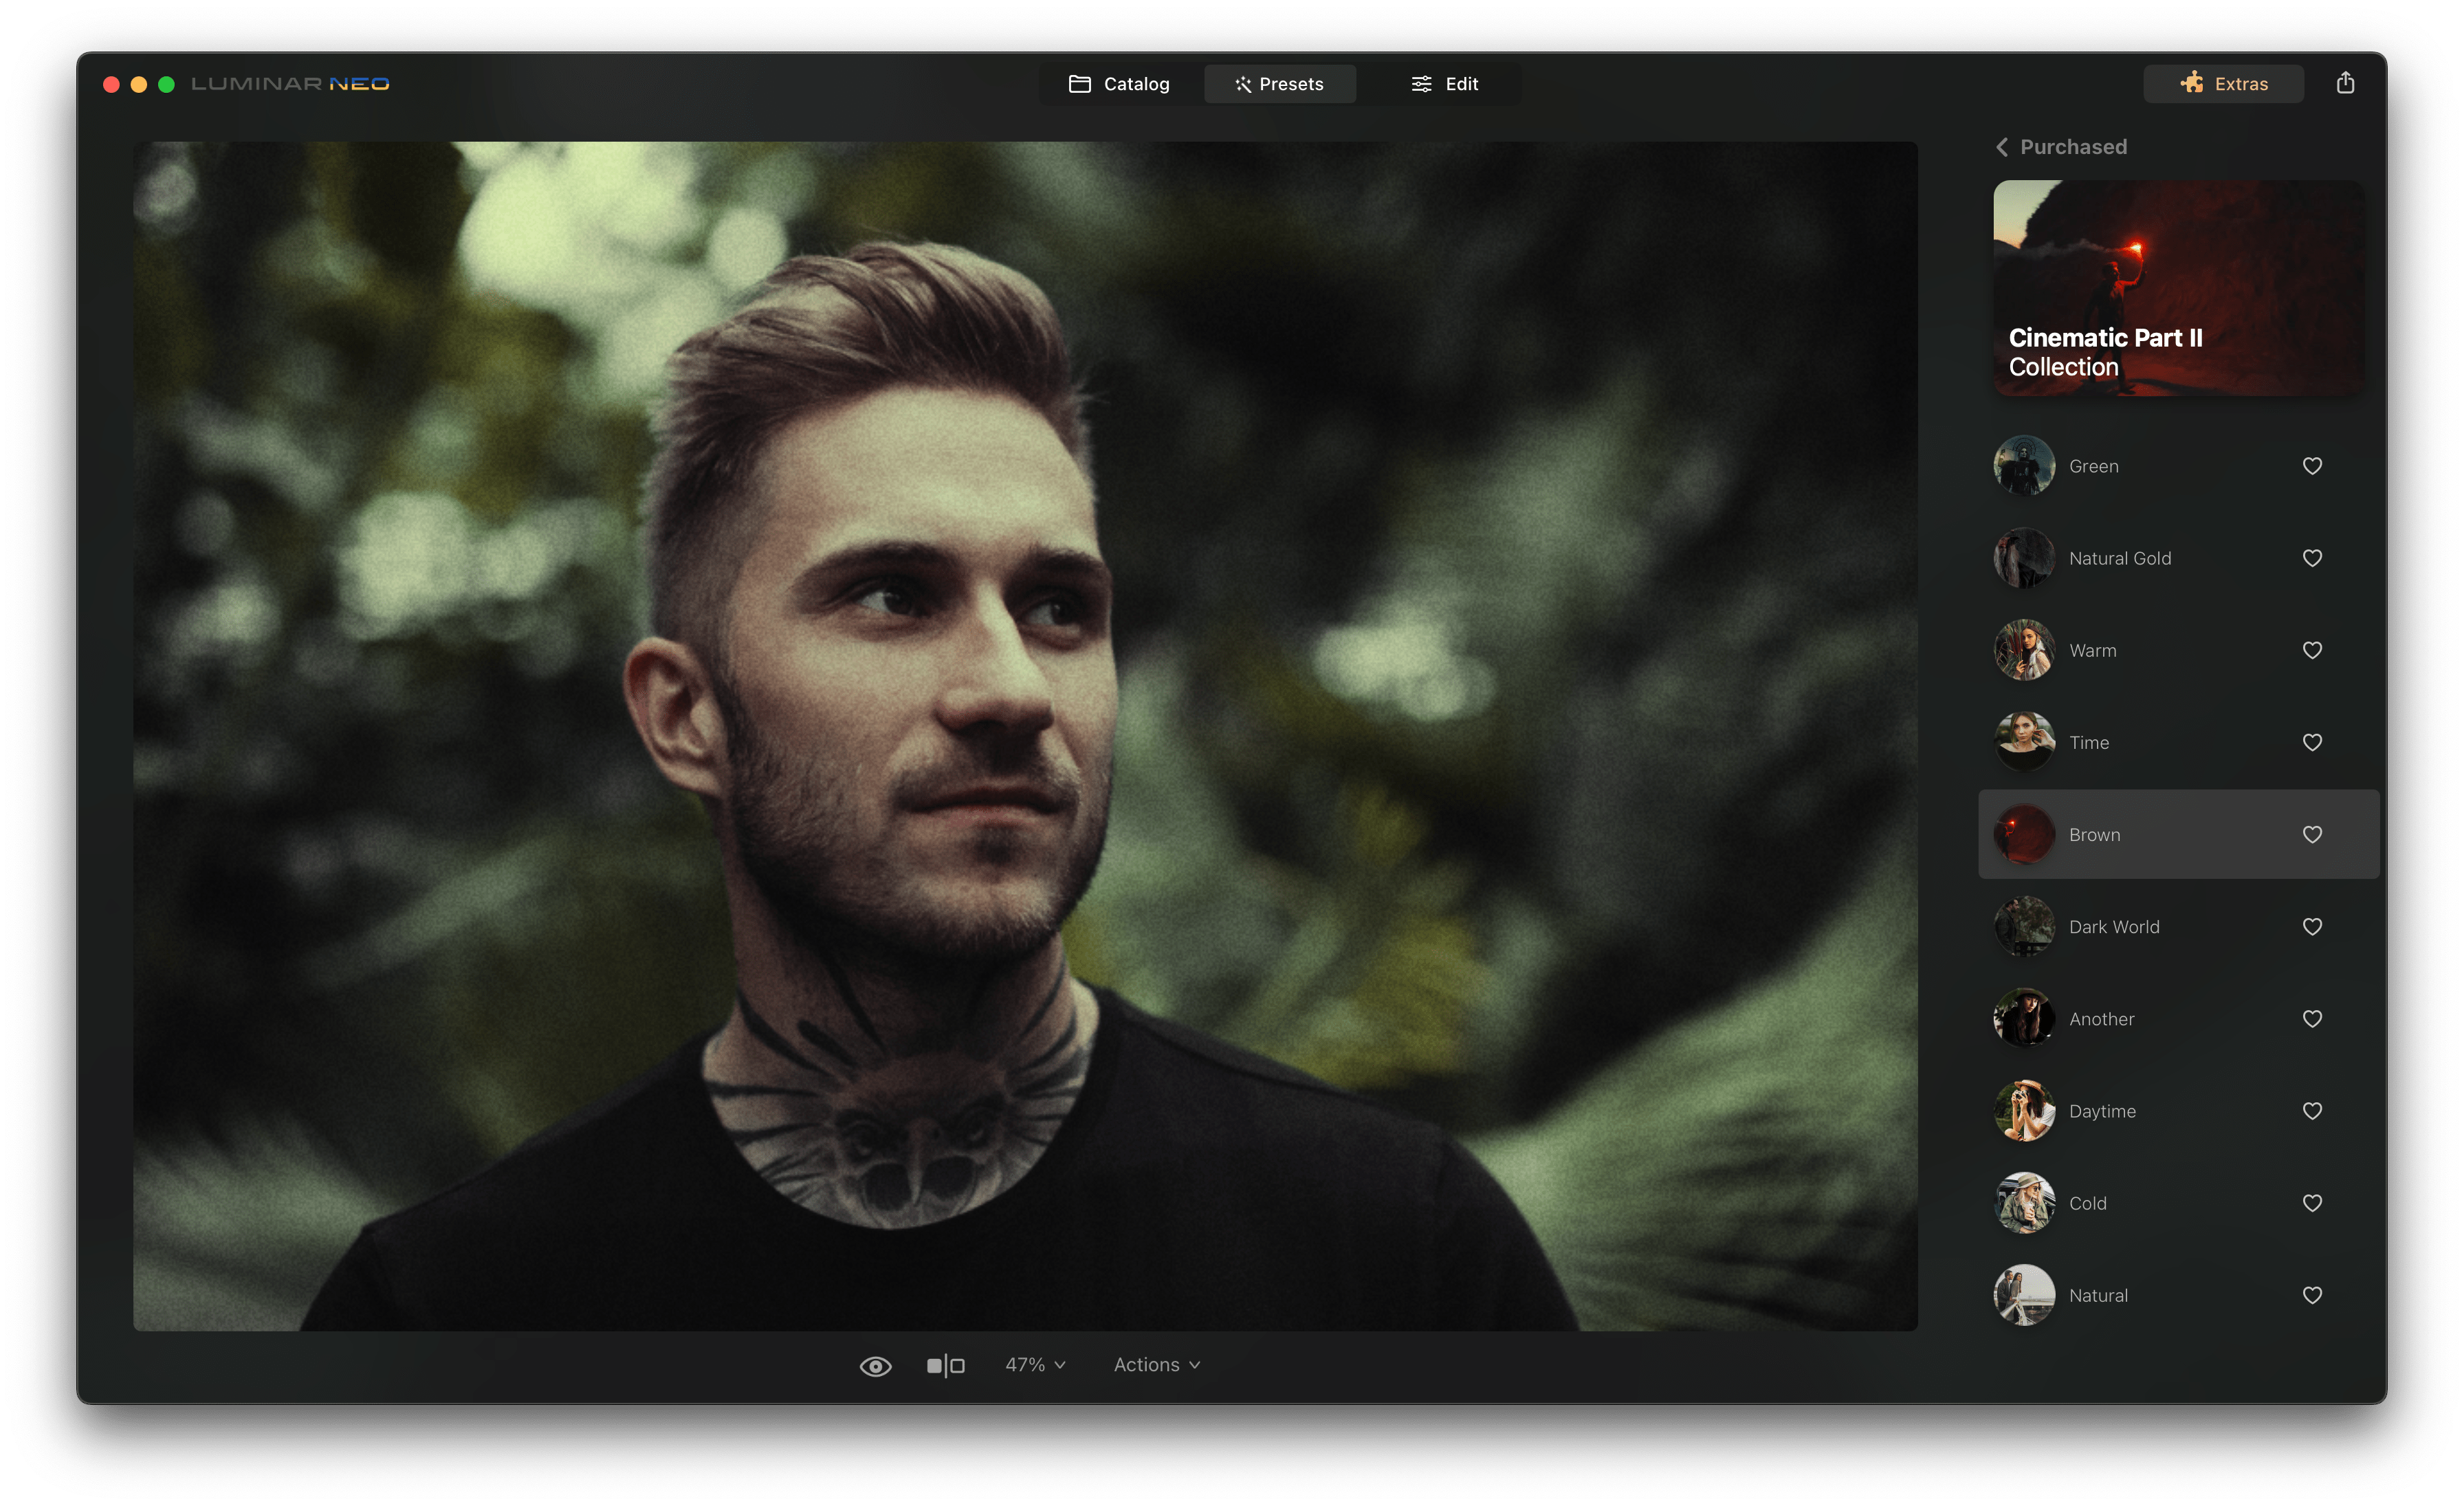Open the Extras button

(2223, 84)
